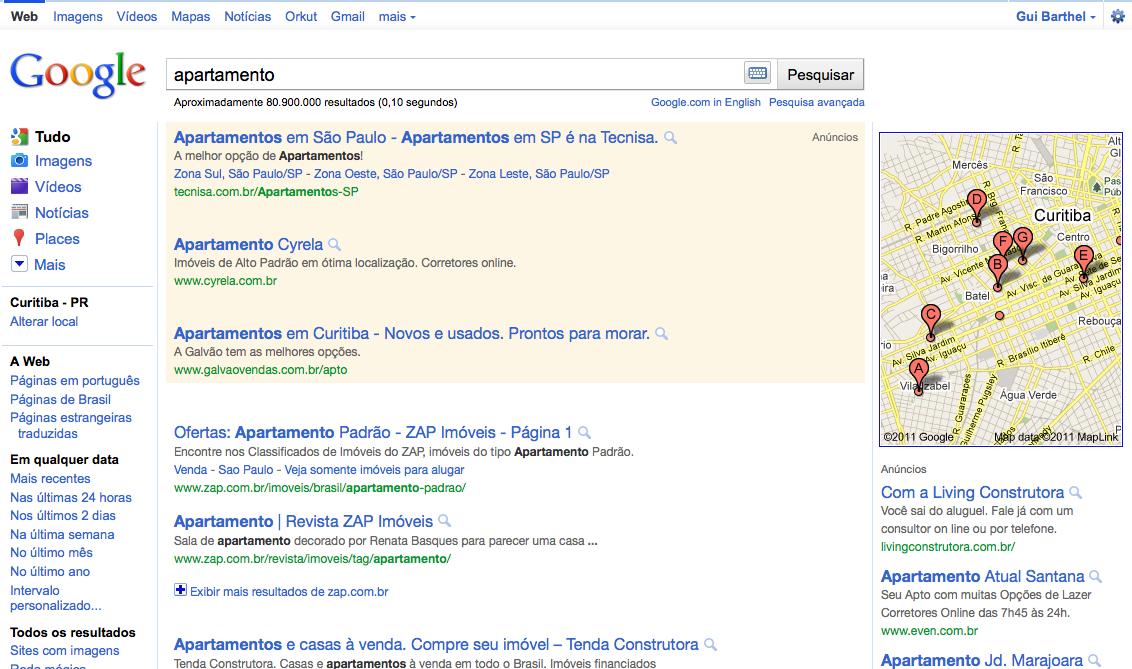Preview magnifier beside ZAP Imóveis Página 1
1132x669 pixels.
coord(585,432)
